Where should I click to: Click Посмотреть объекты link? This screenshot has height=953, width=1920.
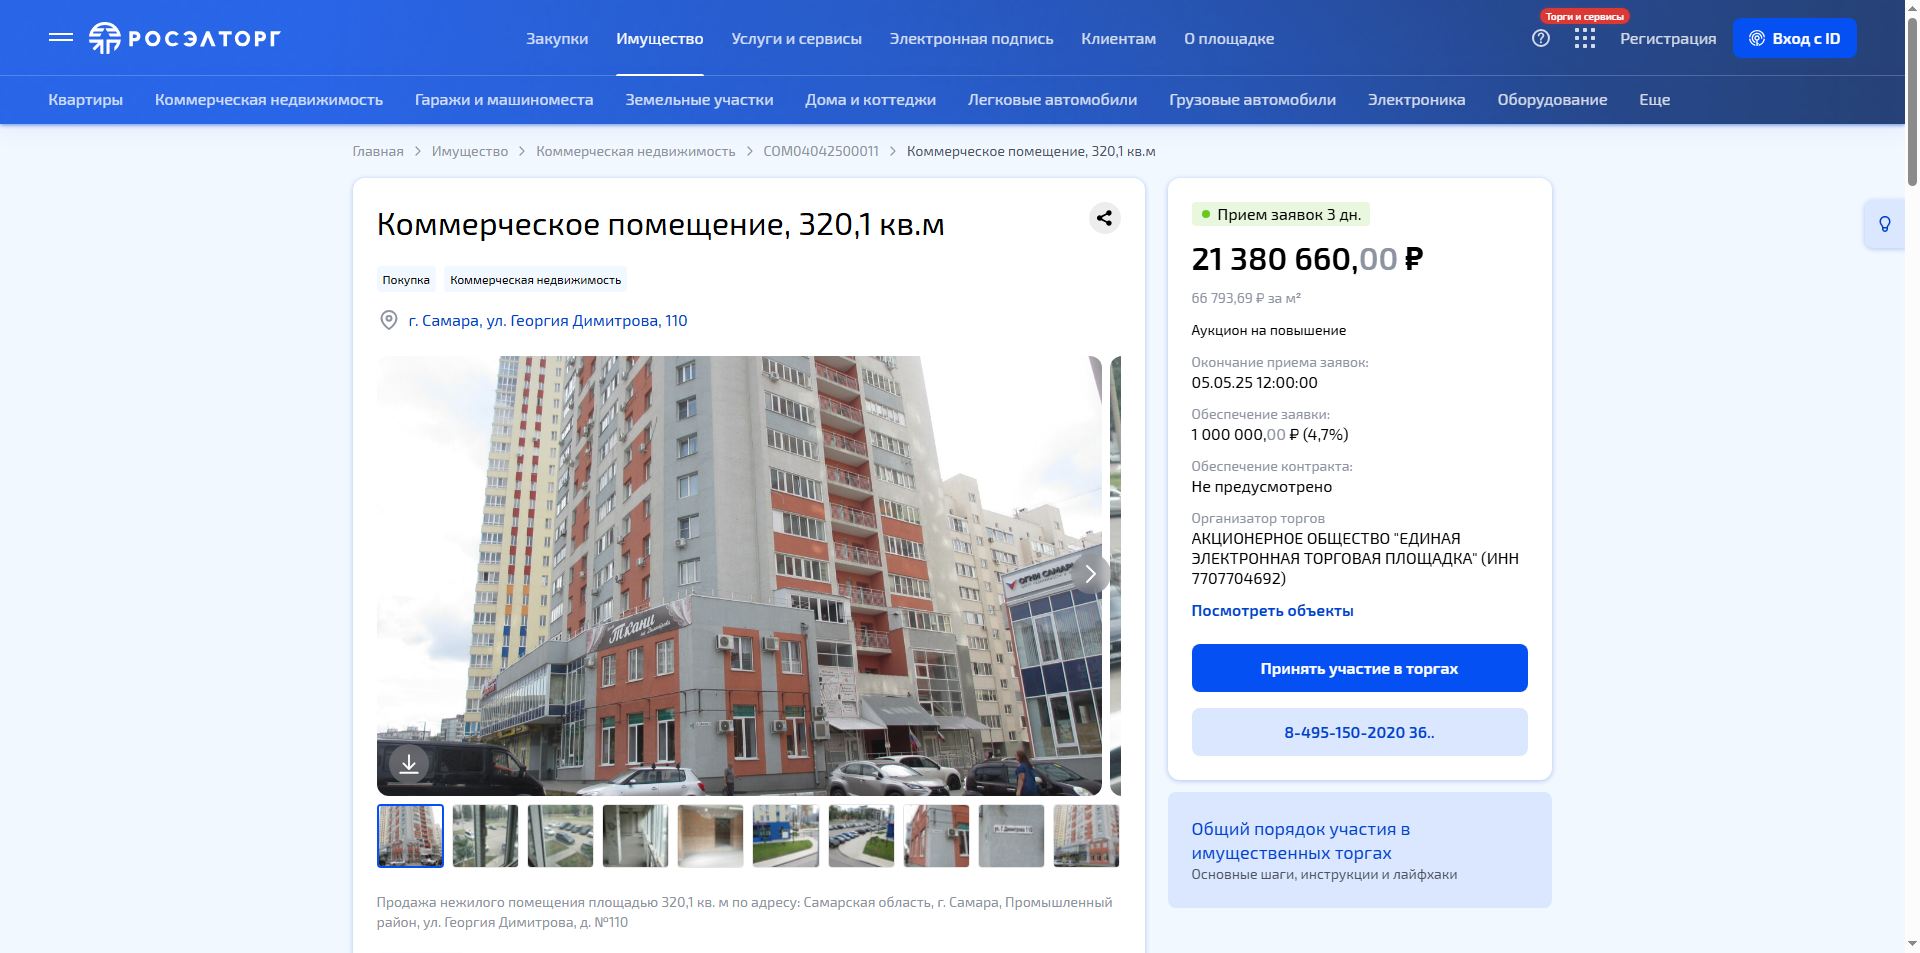coord(1272,611)
